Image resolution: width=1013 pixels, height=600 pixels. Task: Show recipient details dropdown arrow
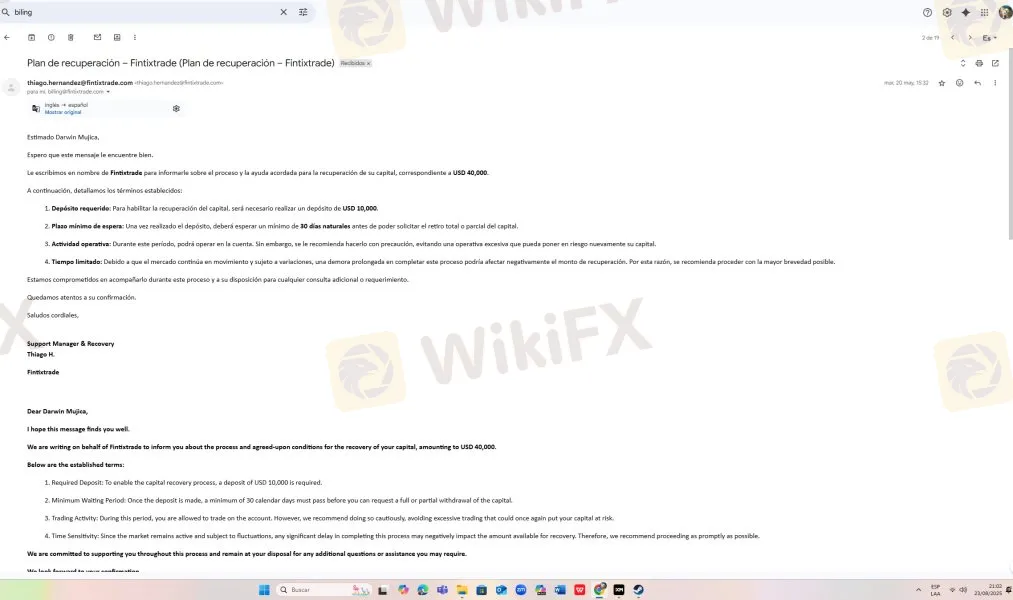pyautogui.click(x=108, y=92)
